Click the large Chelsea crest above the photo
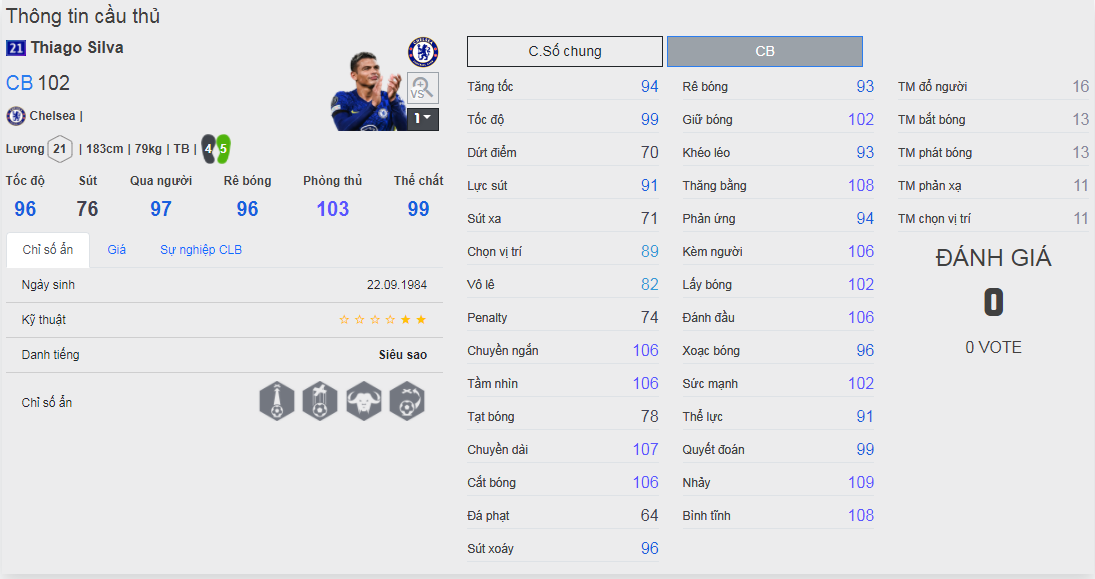The image size is (1095, 579). pyautogui.click(x=423, y=52)
